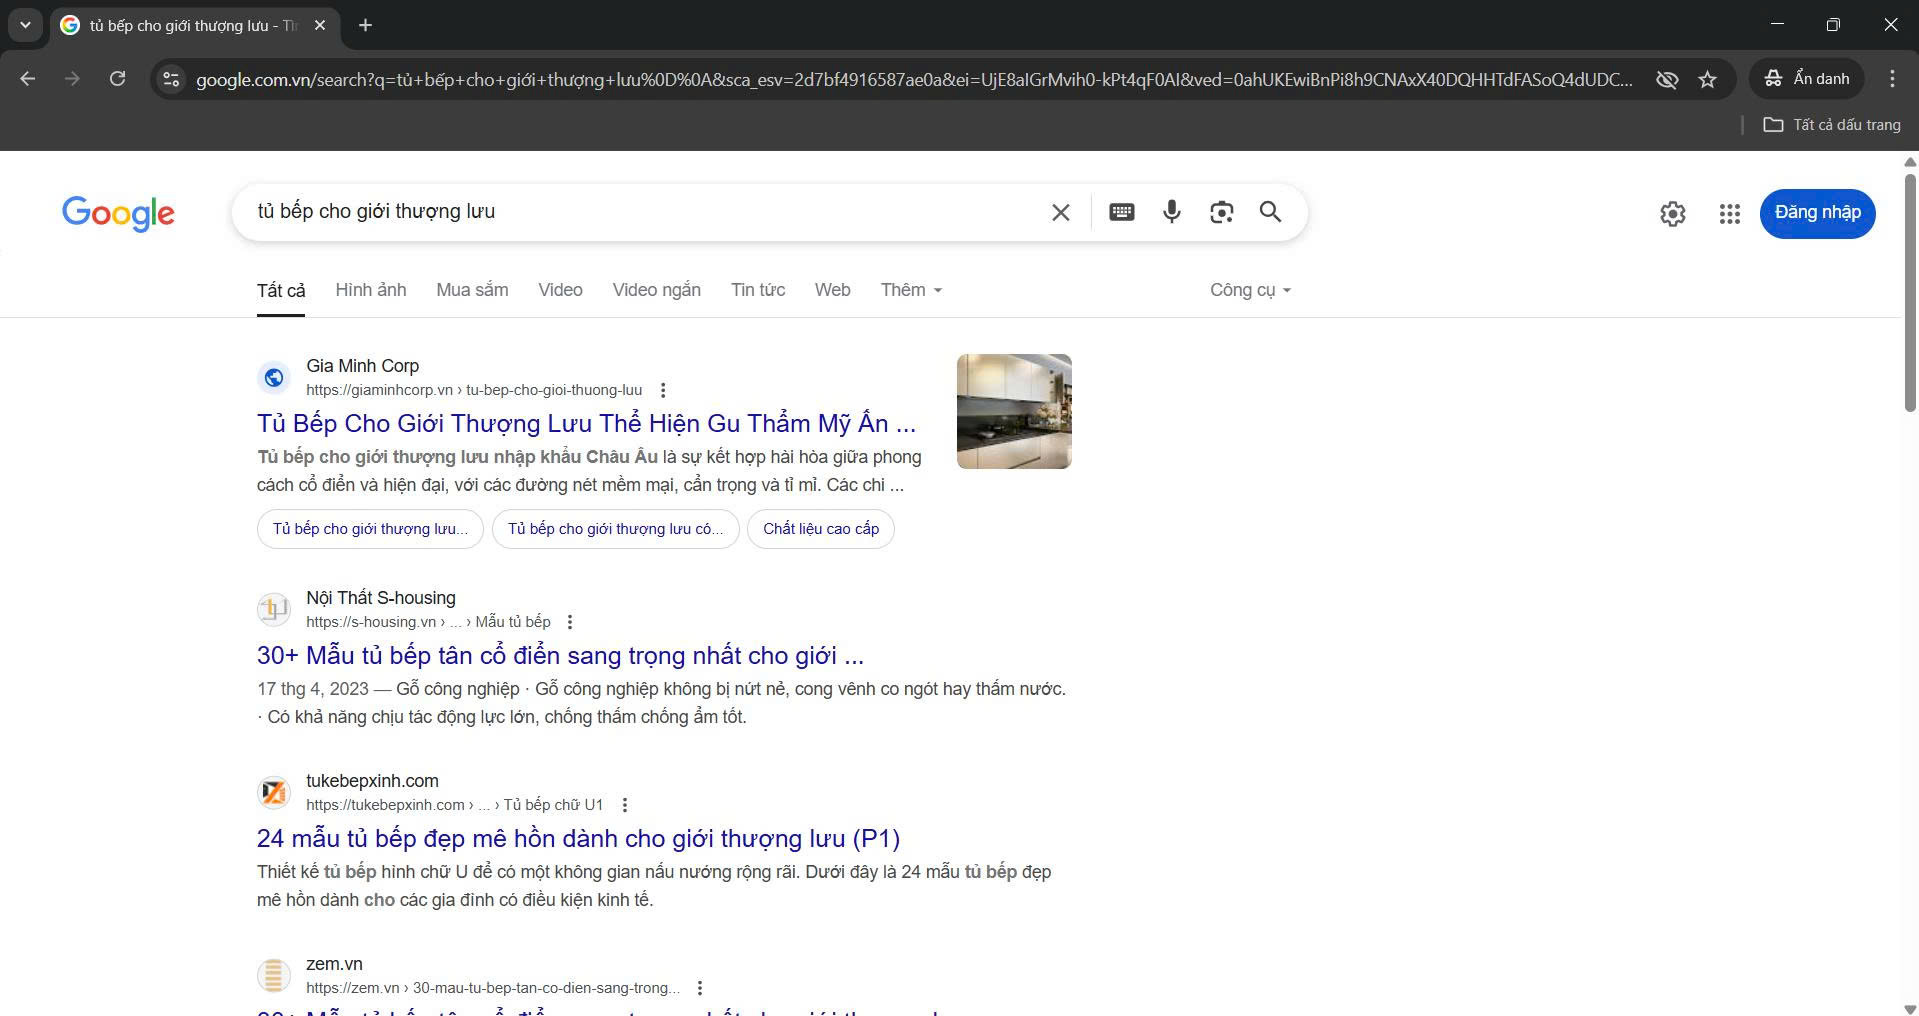1919x1016 pixels.
Task: Click the third-party cookies blocked eye icon
Action: 1666,79
